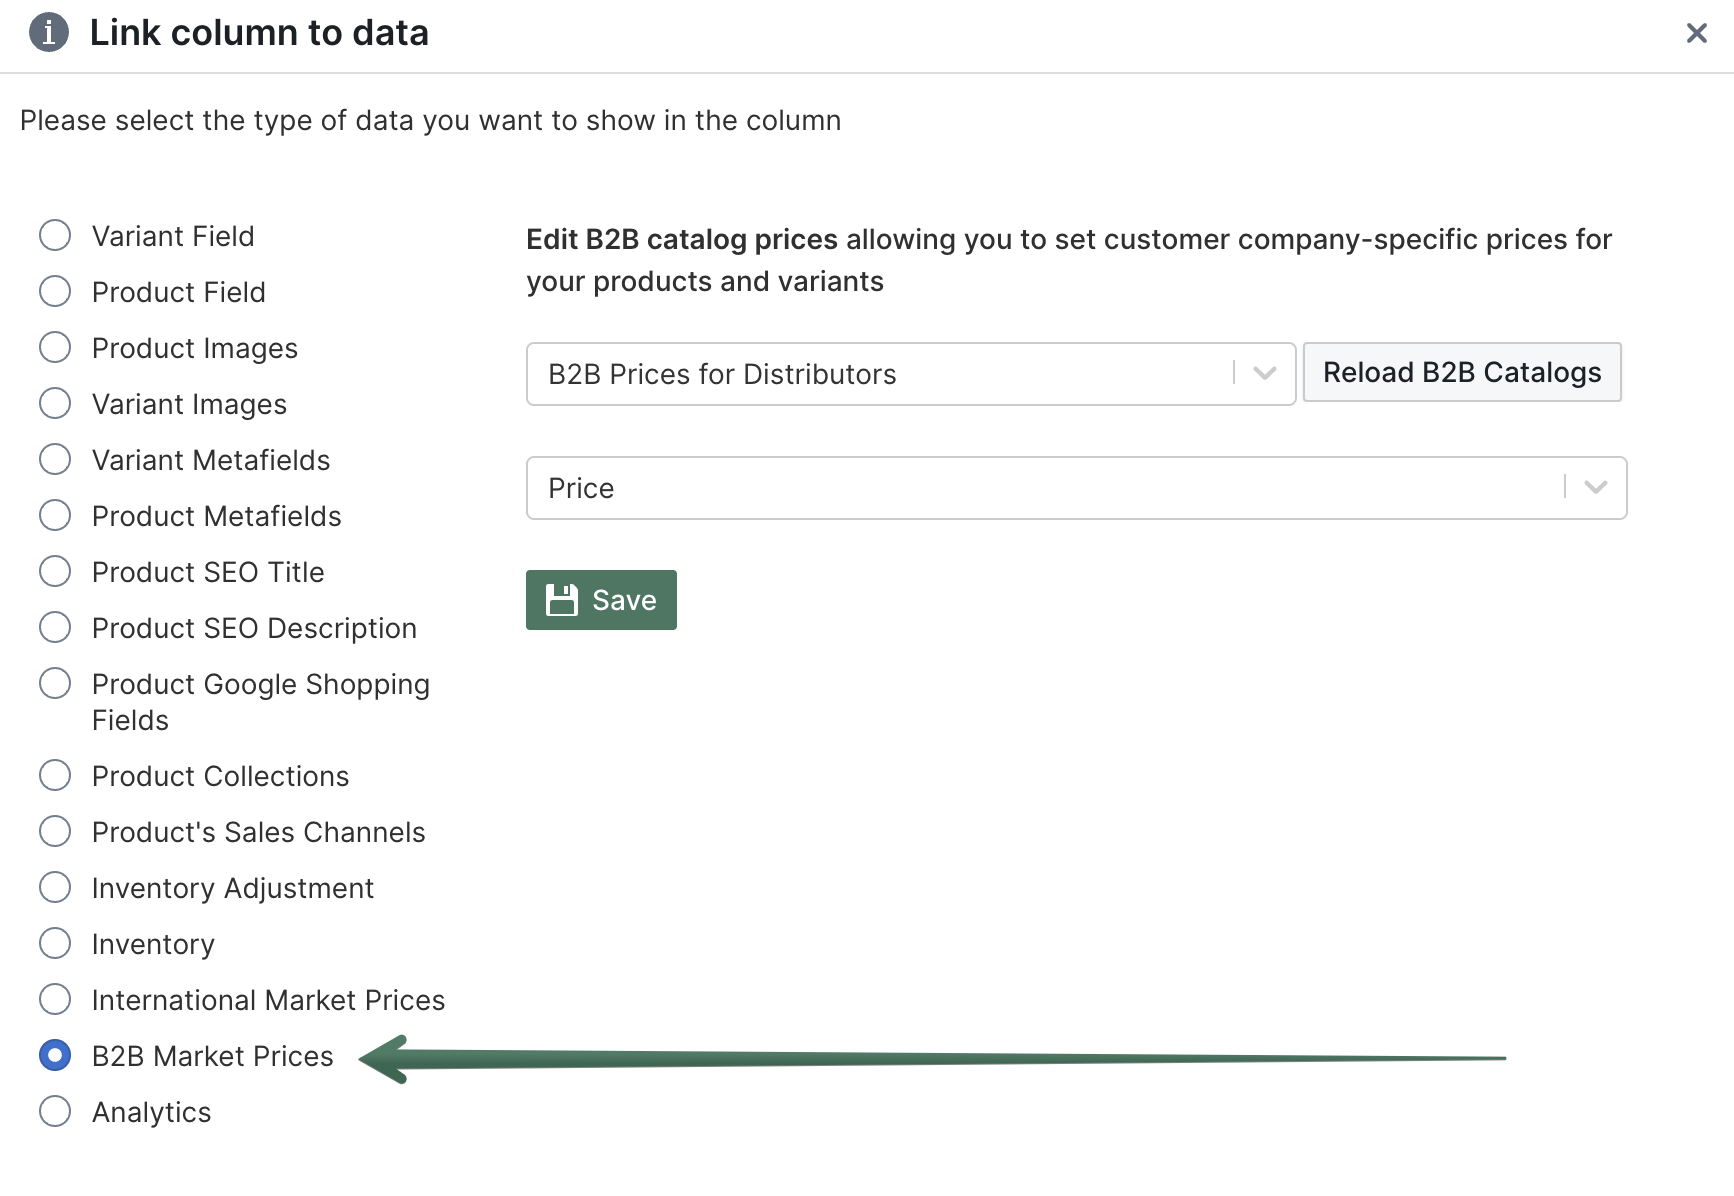Viewport: 1734px width, 1196px height.
Task: Select the Variant Field radio button
Action: (x=55, y=235)
